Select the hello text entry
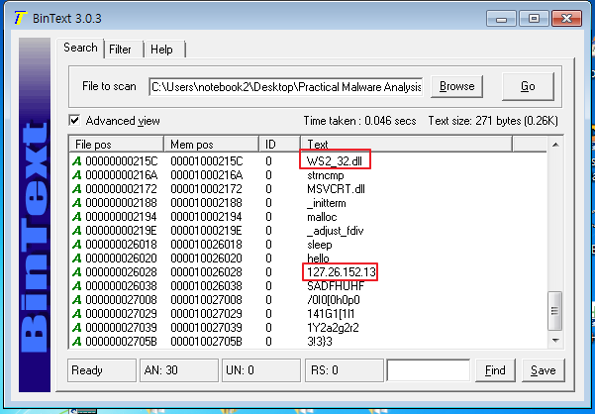Viewport: 596px width, 414px height. (318, 259)
